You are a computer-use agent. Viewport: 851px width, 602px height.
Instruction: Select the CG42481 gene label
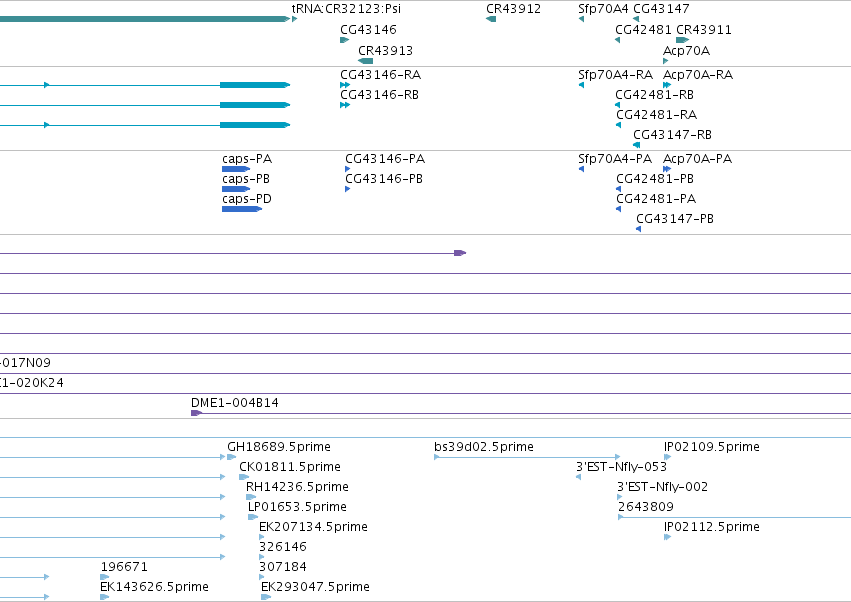point(643,29)
